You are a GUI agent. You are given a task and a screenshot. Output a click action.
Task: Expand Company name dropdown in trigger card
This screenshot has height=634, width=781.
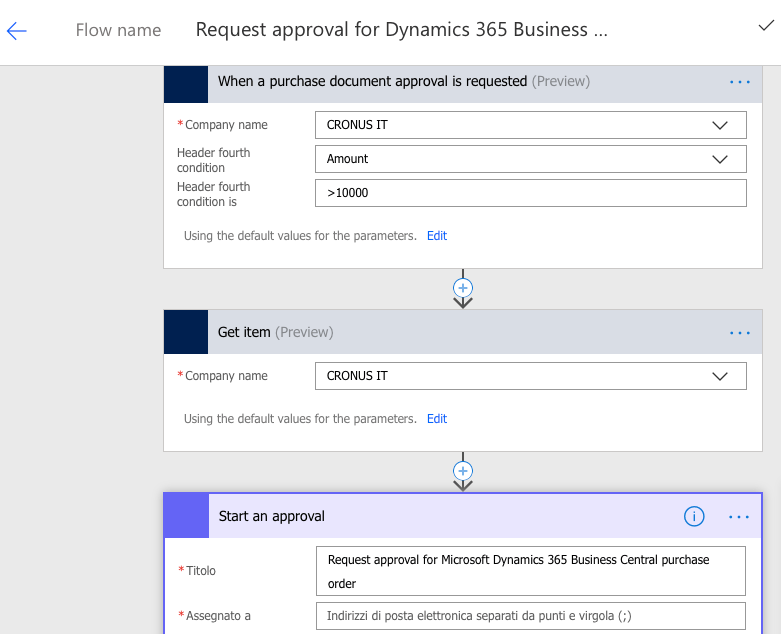click(719, 125)
